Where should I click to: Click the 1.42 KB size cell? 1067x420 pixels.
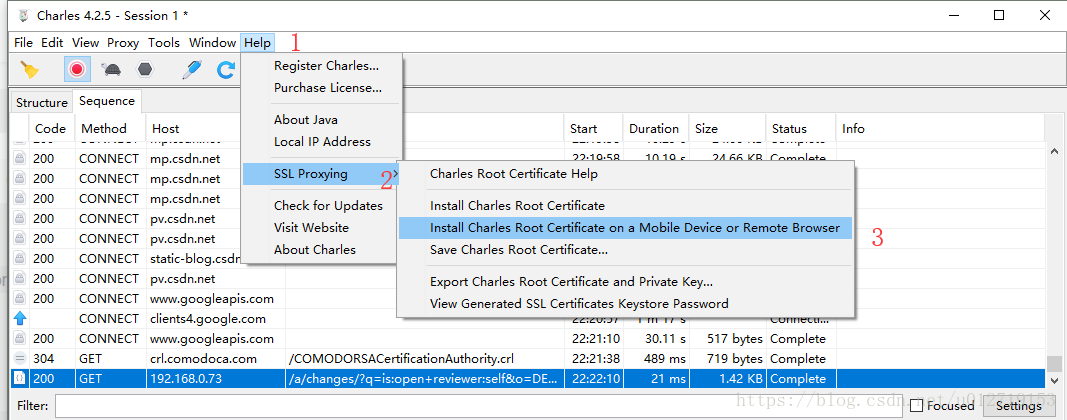coord(727,378)
